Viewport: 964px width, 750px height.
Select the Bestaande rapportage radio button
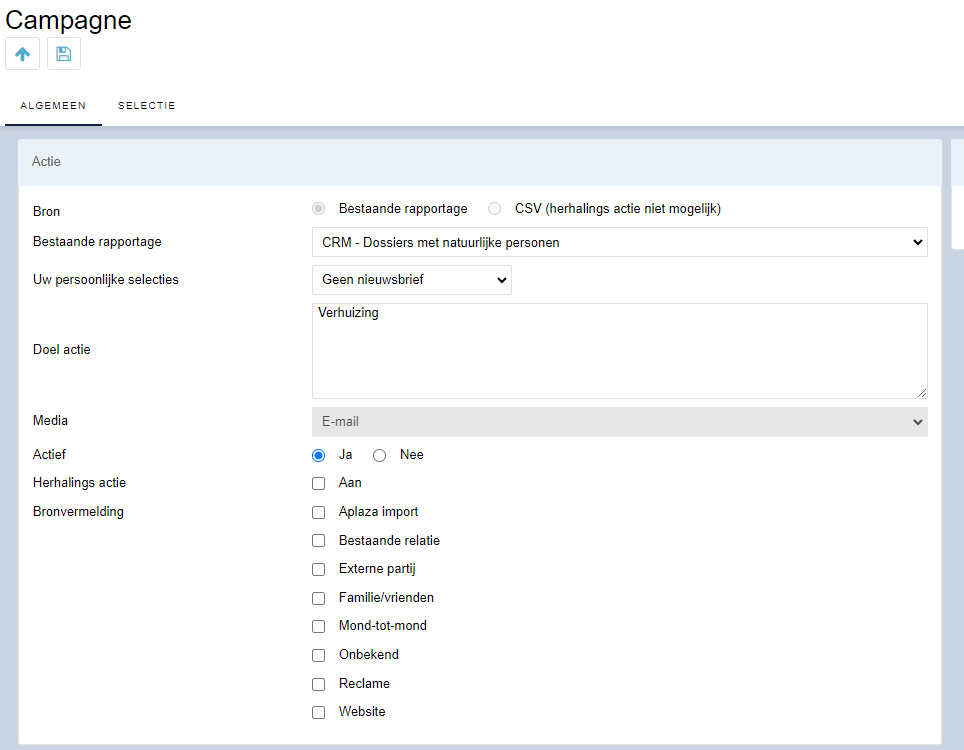point(318,209)
